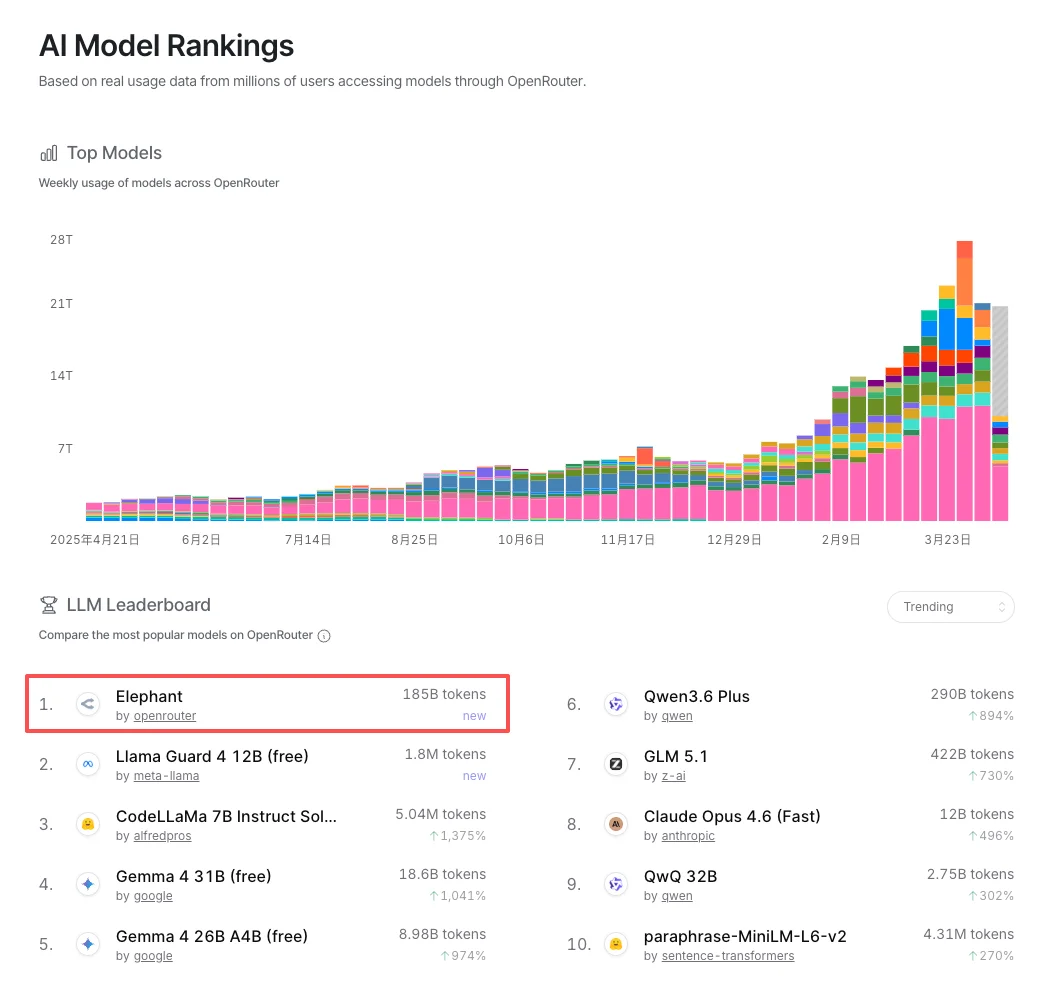Click the Top Models bar chart icon
Image resolution: width=1050 pixels, height=993 pixels.
(48, 153)
